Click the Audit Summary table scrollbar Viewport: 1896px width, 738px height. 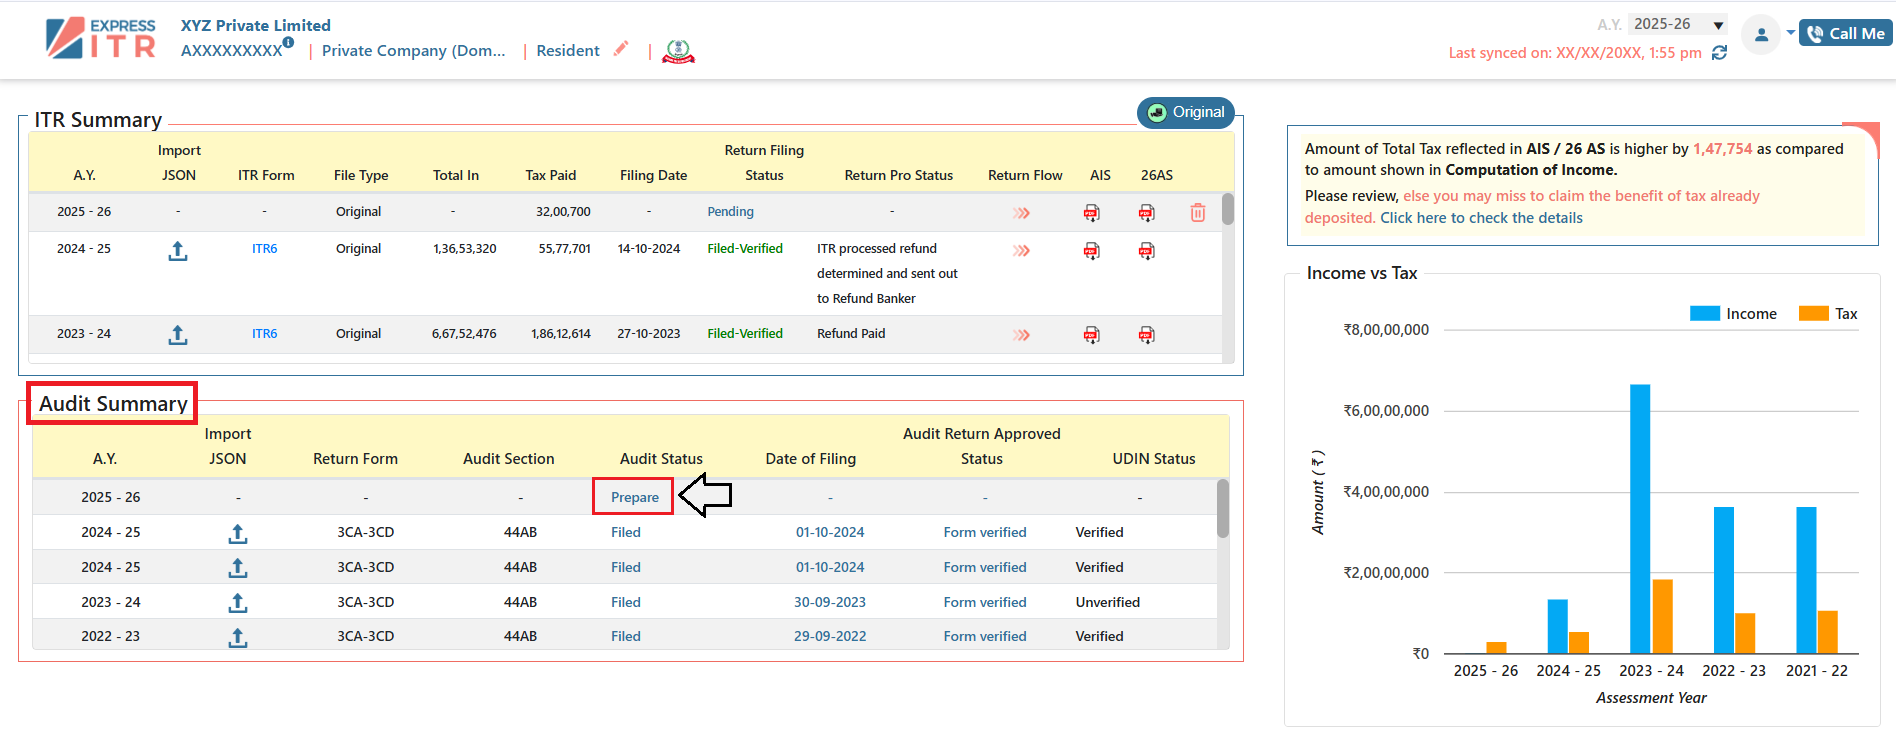click(x=1223, y=509)
